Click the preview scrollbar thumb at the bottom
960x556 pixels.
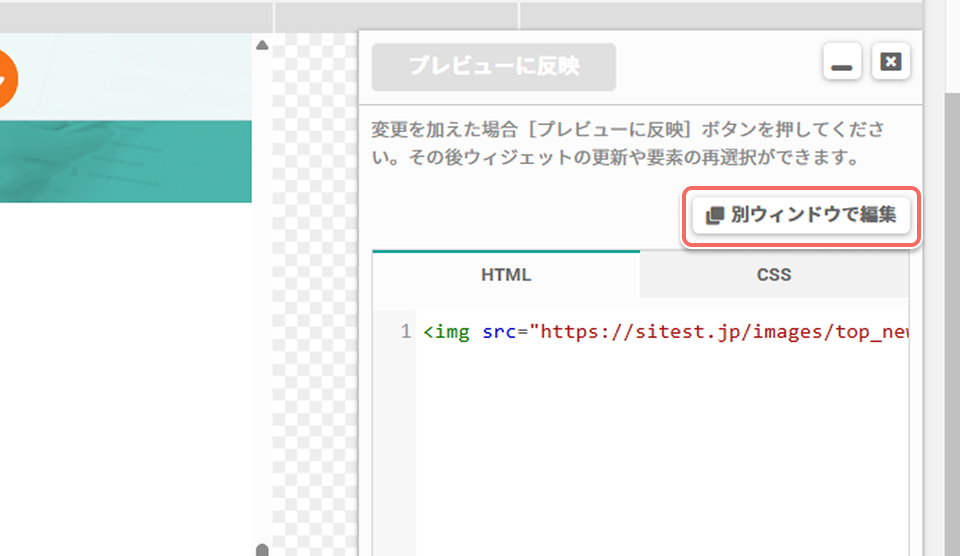[262, 550]
